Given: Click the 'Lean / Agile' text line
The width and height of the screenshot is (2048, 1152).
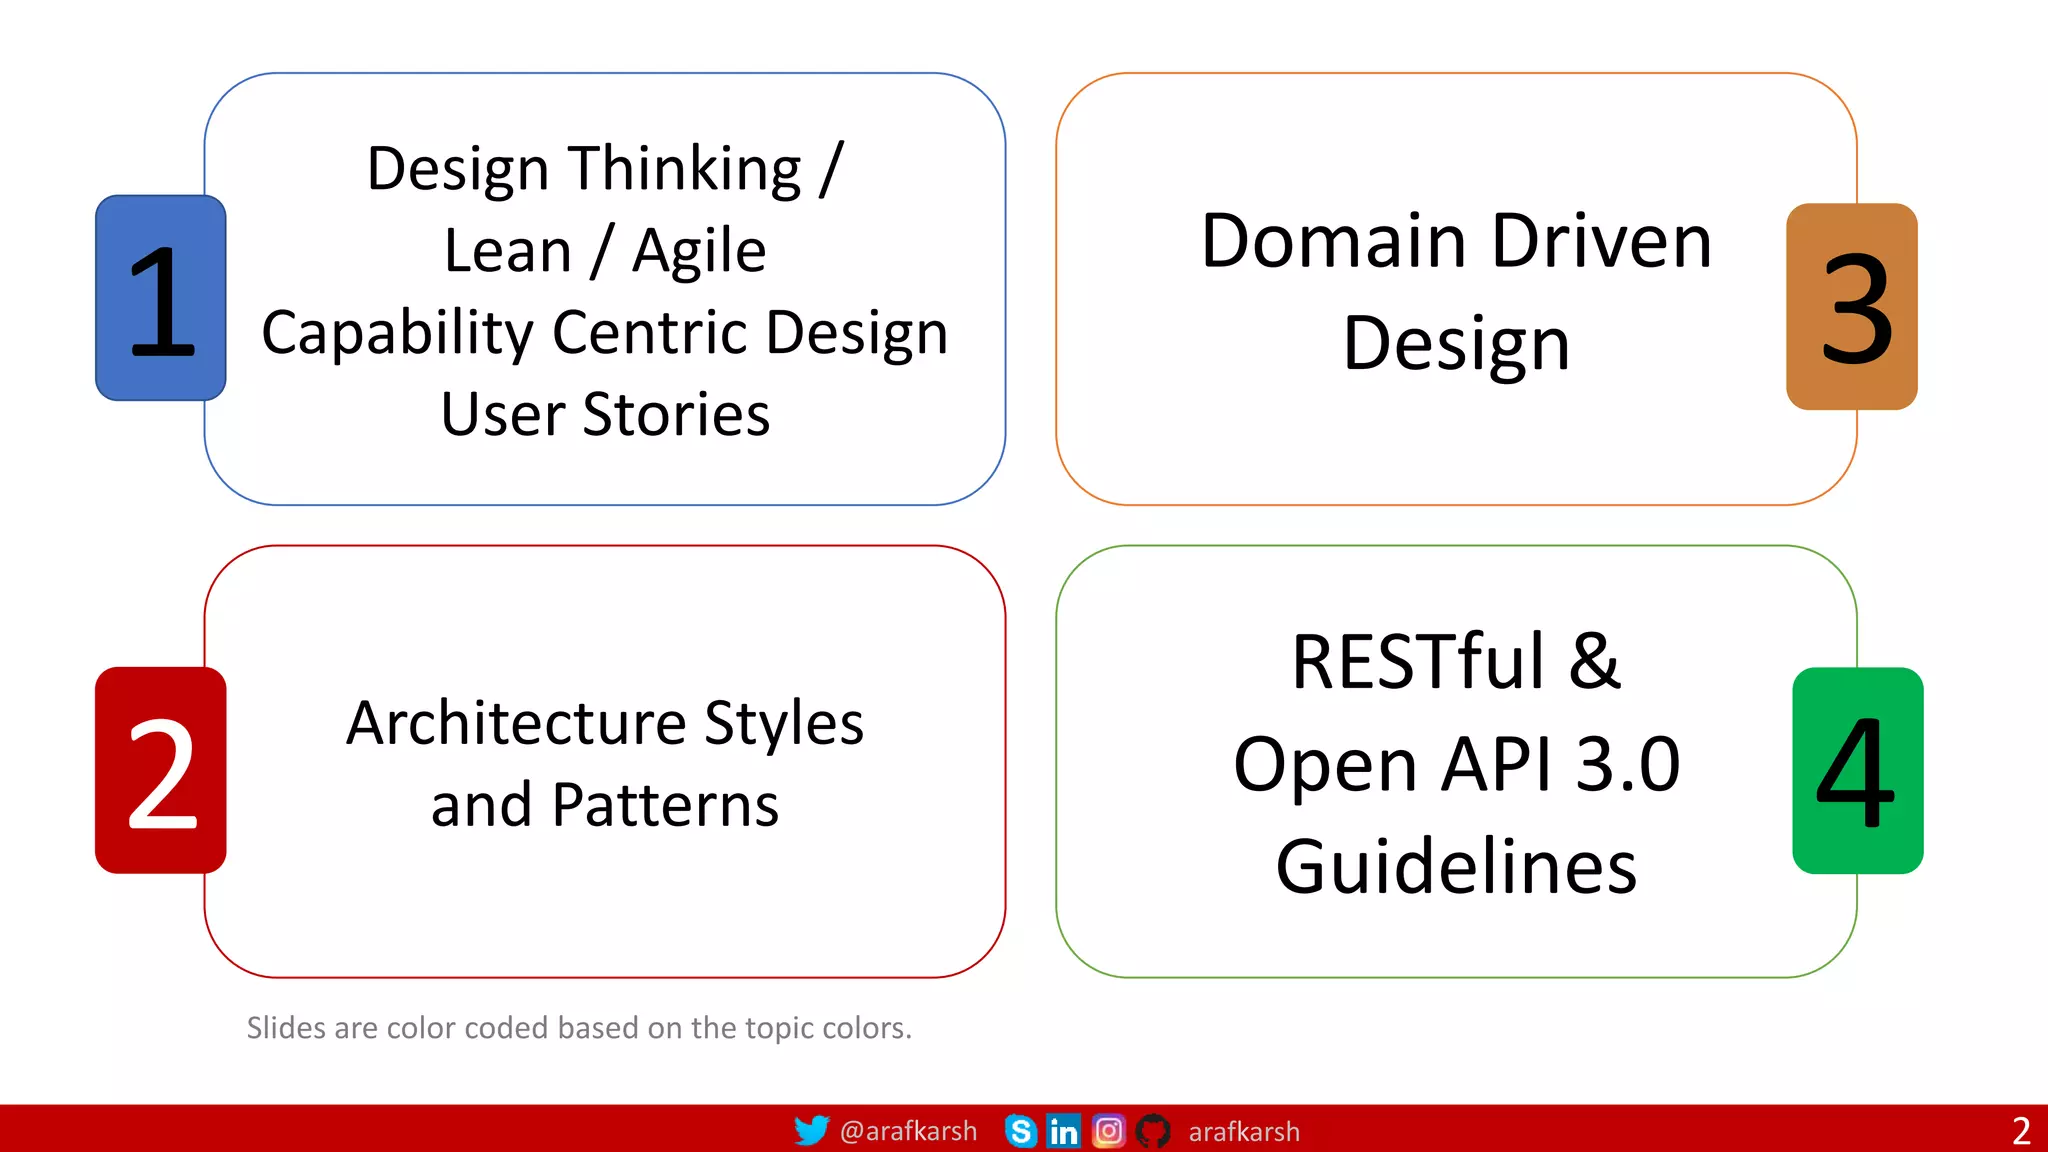Looking at the screenshot, I should pyautogui.click(x=605, y=250).
